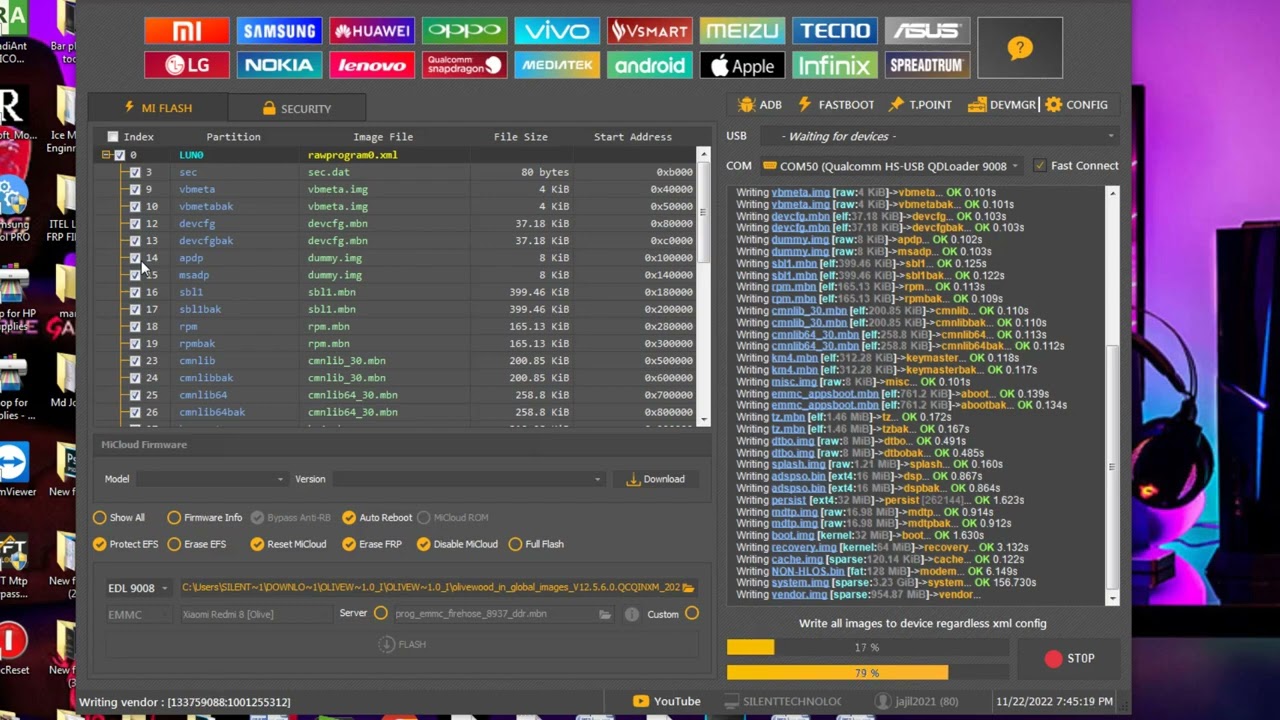
Task: Click the FLASH button
Action: [402, 644]
